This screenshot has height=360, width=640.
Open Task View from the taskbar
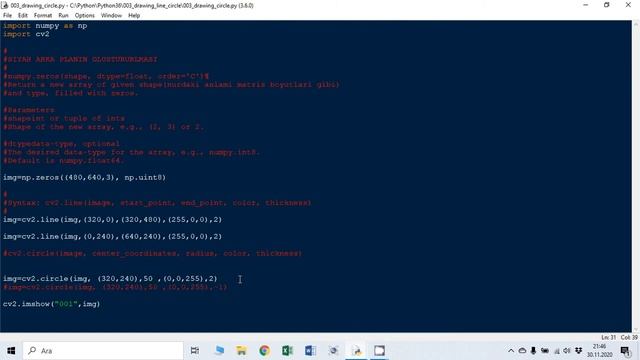pyautogui.click(x=195, y=351)
